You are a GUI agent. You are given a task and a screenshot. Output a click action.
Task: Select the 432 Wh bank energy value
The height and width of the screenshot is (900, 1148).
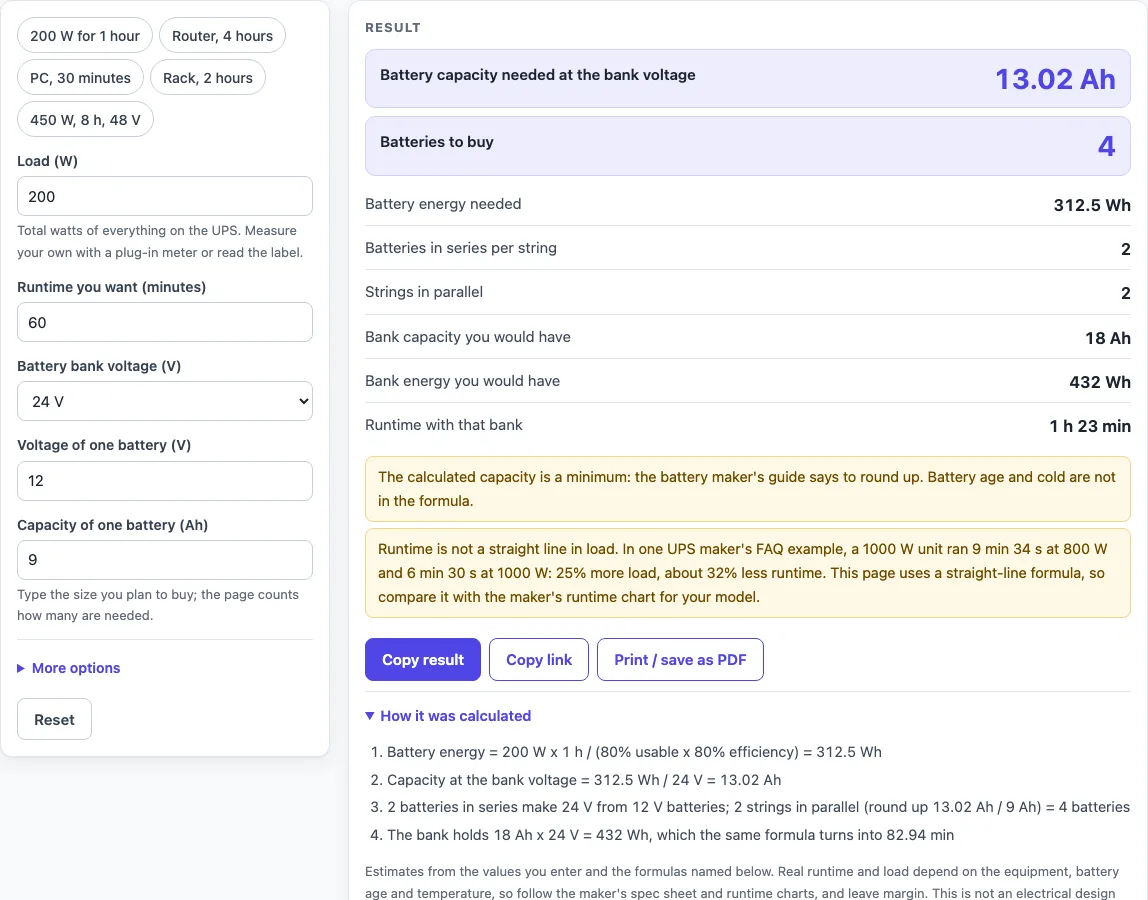1100,382
